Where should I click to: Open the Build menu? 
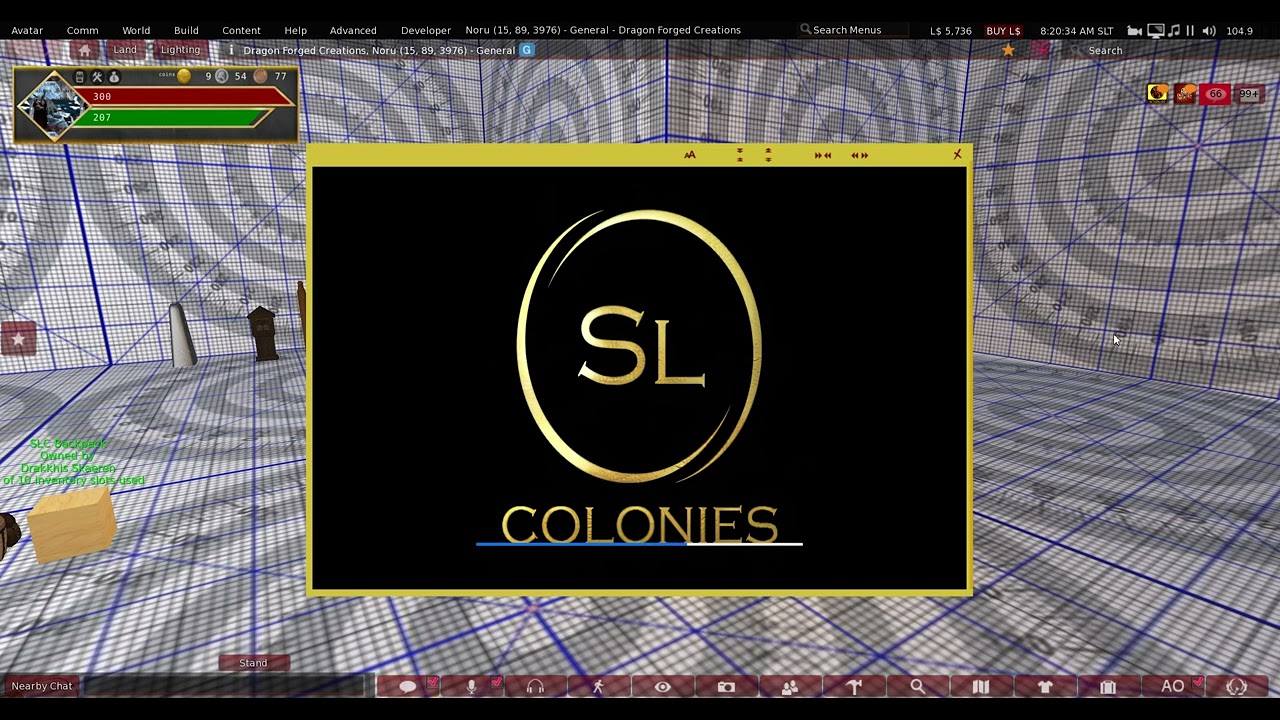(186, 30)
